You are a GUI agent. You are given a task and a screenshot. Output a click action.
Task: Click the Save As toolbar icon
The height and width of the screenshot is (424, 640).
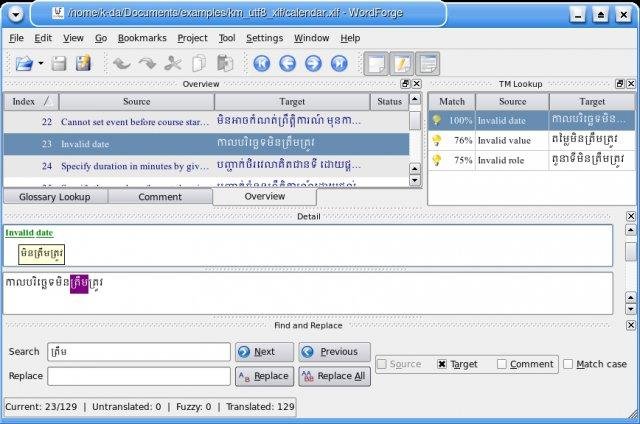(84, 63)
